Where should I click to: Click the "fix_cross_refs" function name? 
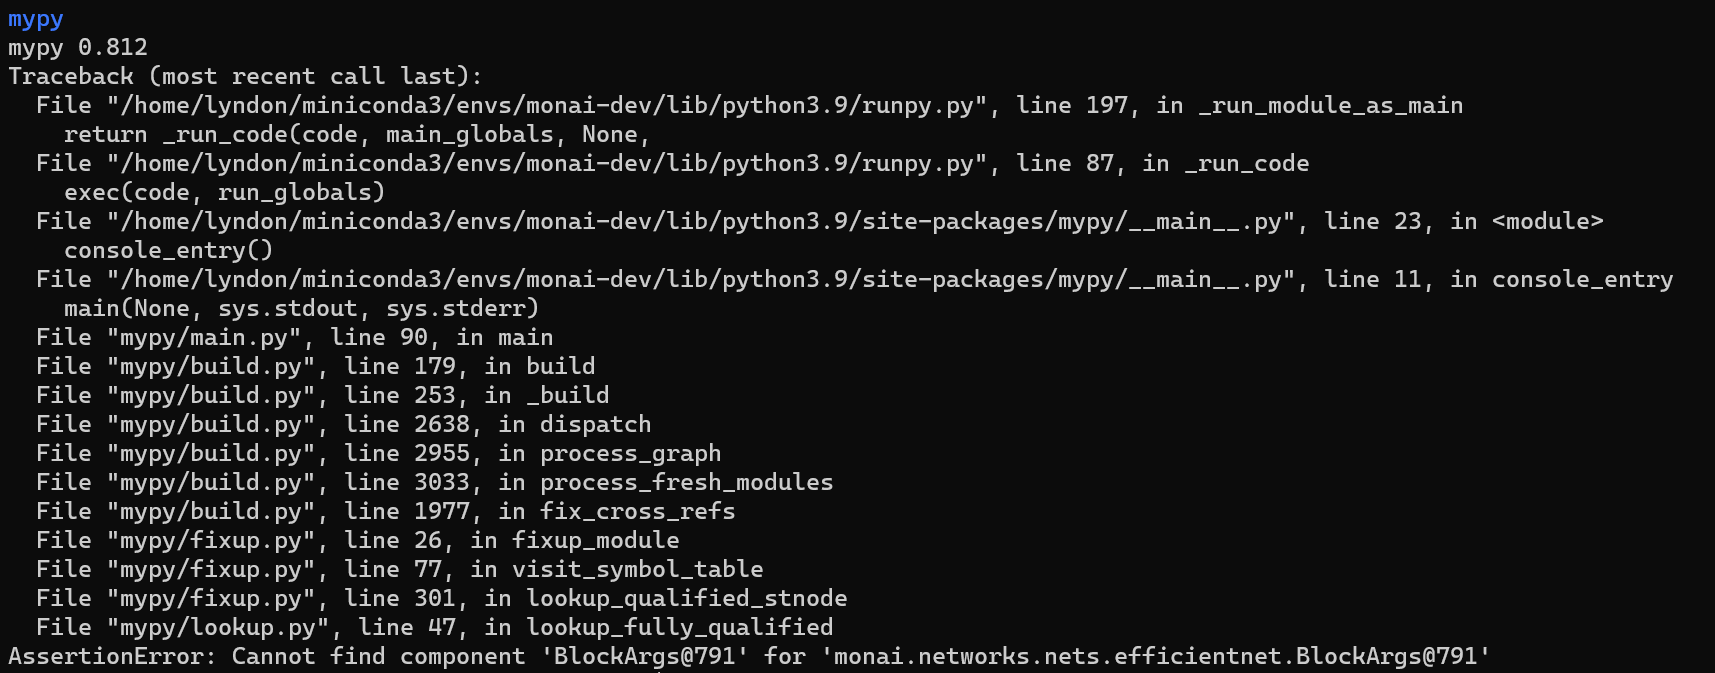pos(637,512)
